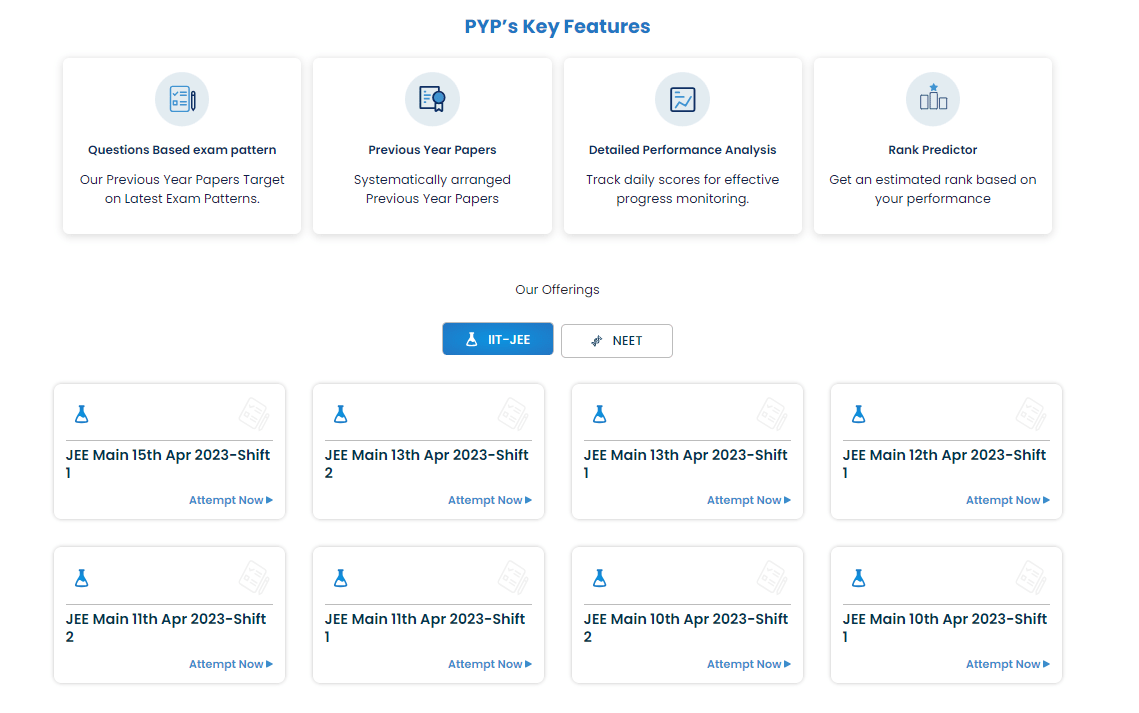Click faded paper icon on JEE Main 13th Apr Shift 2 card
This screenshot has height=713, width=1139.
click(x=513, y=413)
